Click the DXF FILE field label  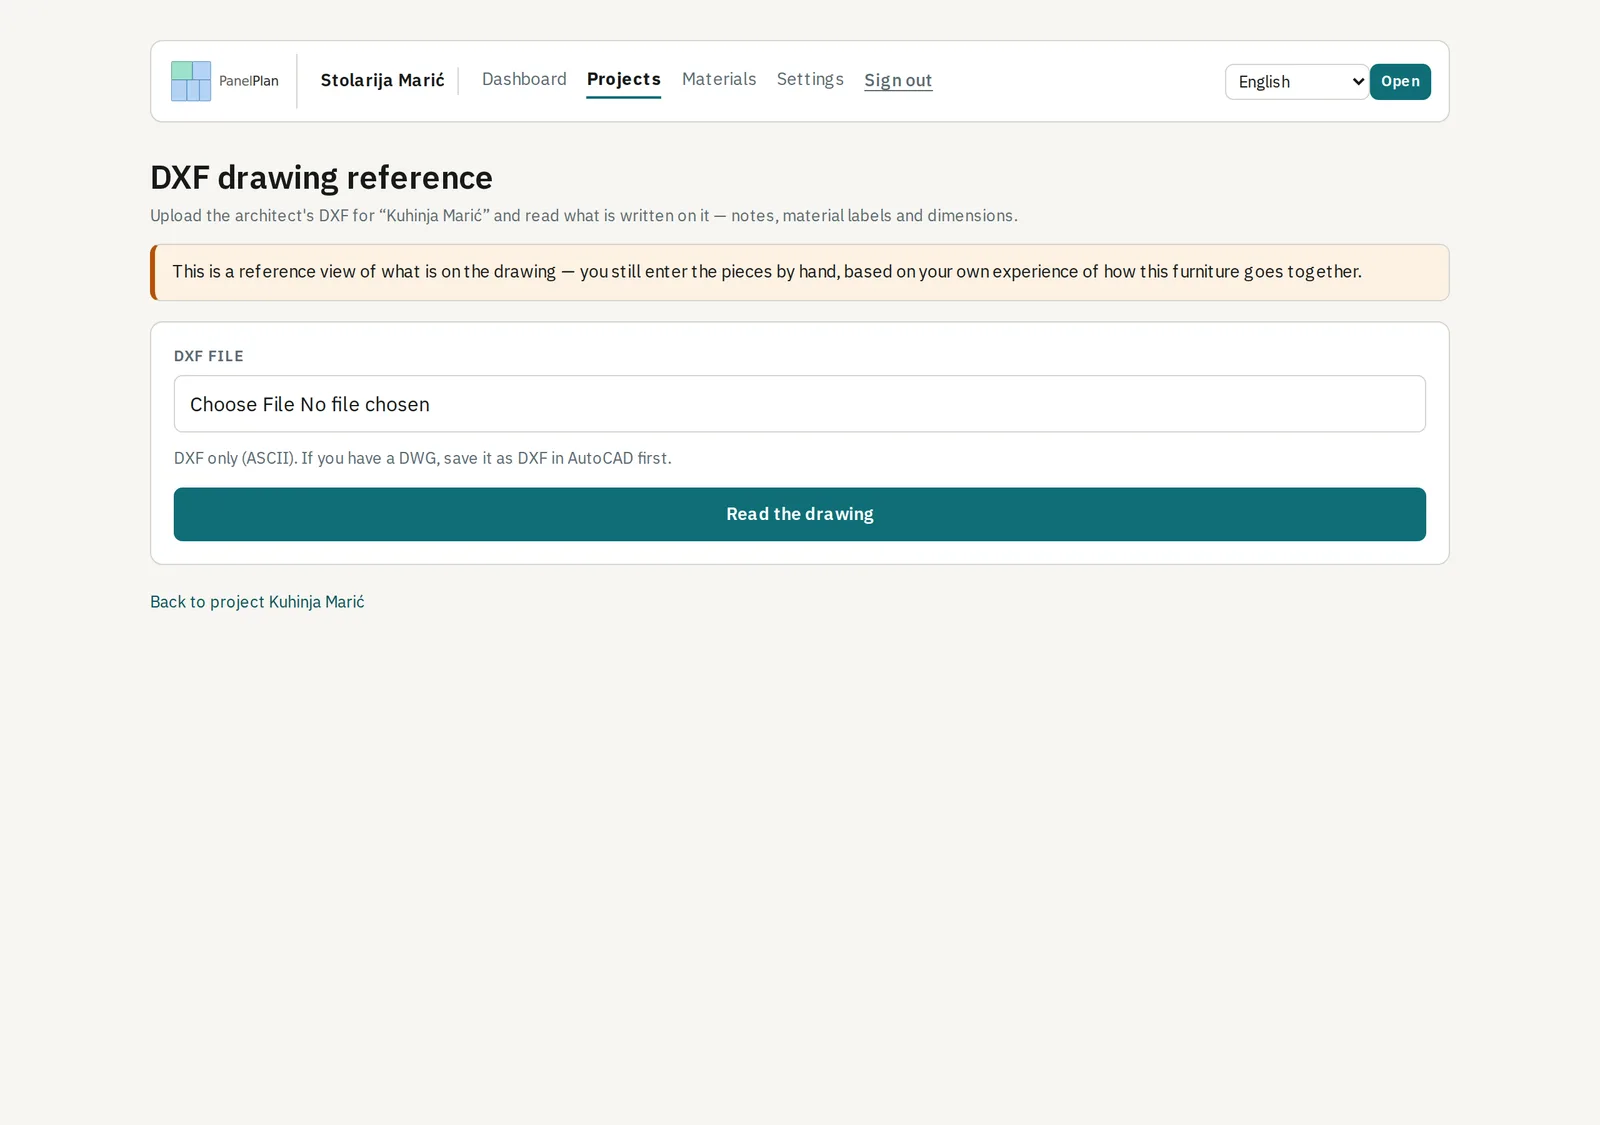coord(209,356)
